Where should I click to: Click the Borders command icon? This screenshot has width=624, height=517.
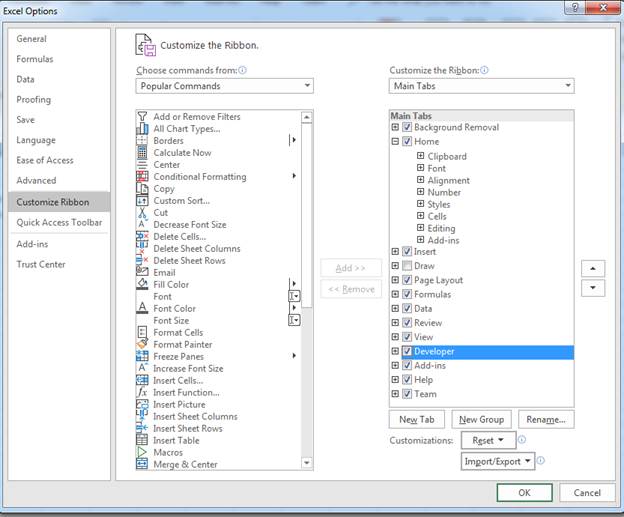point(142,140)
